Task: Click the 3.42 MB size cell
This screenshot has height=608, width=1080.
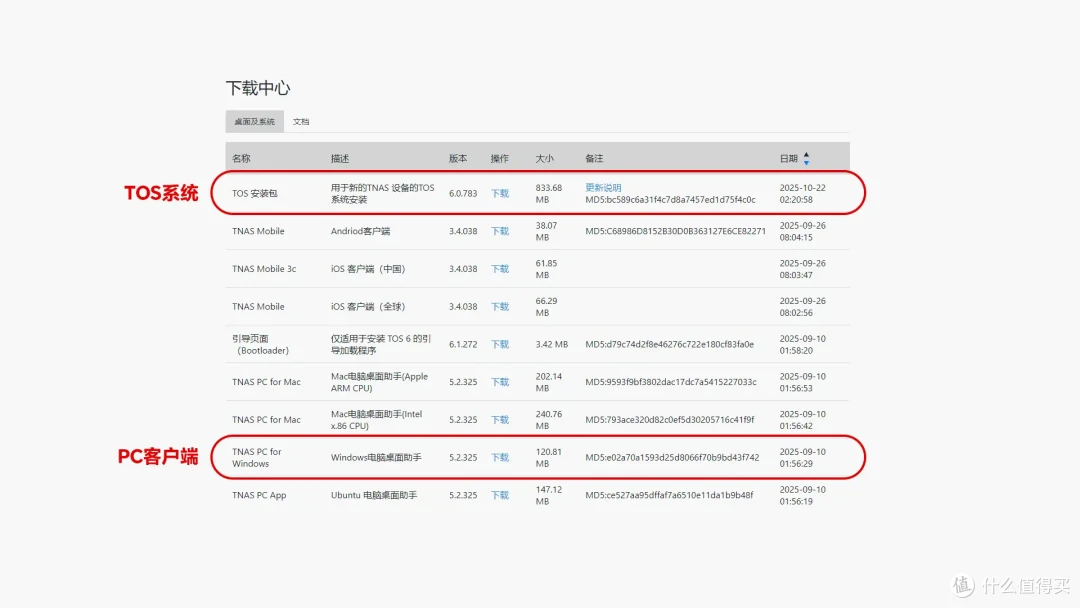Action: point(552,344)
